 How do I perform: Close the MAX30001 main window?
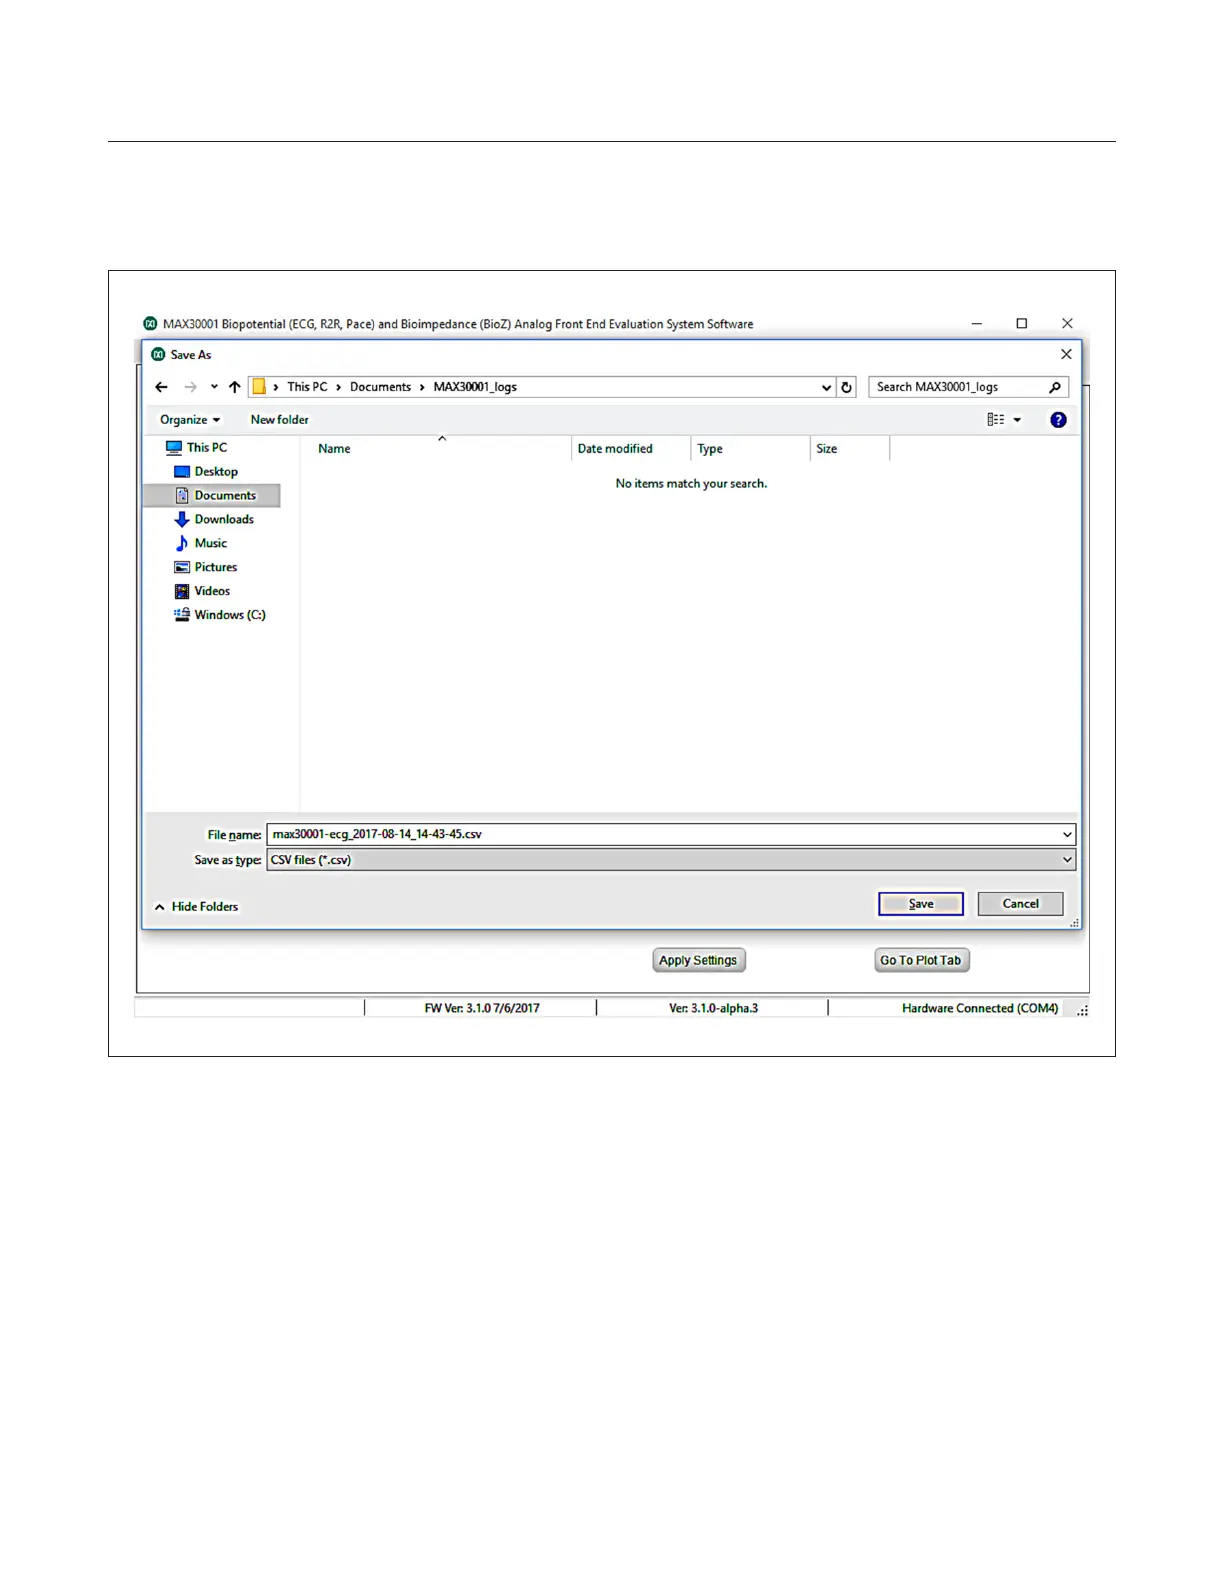1067,324
